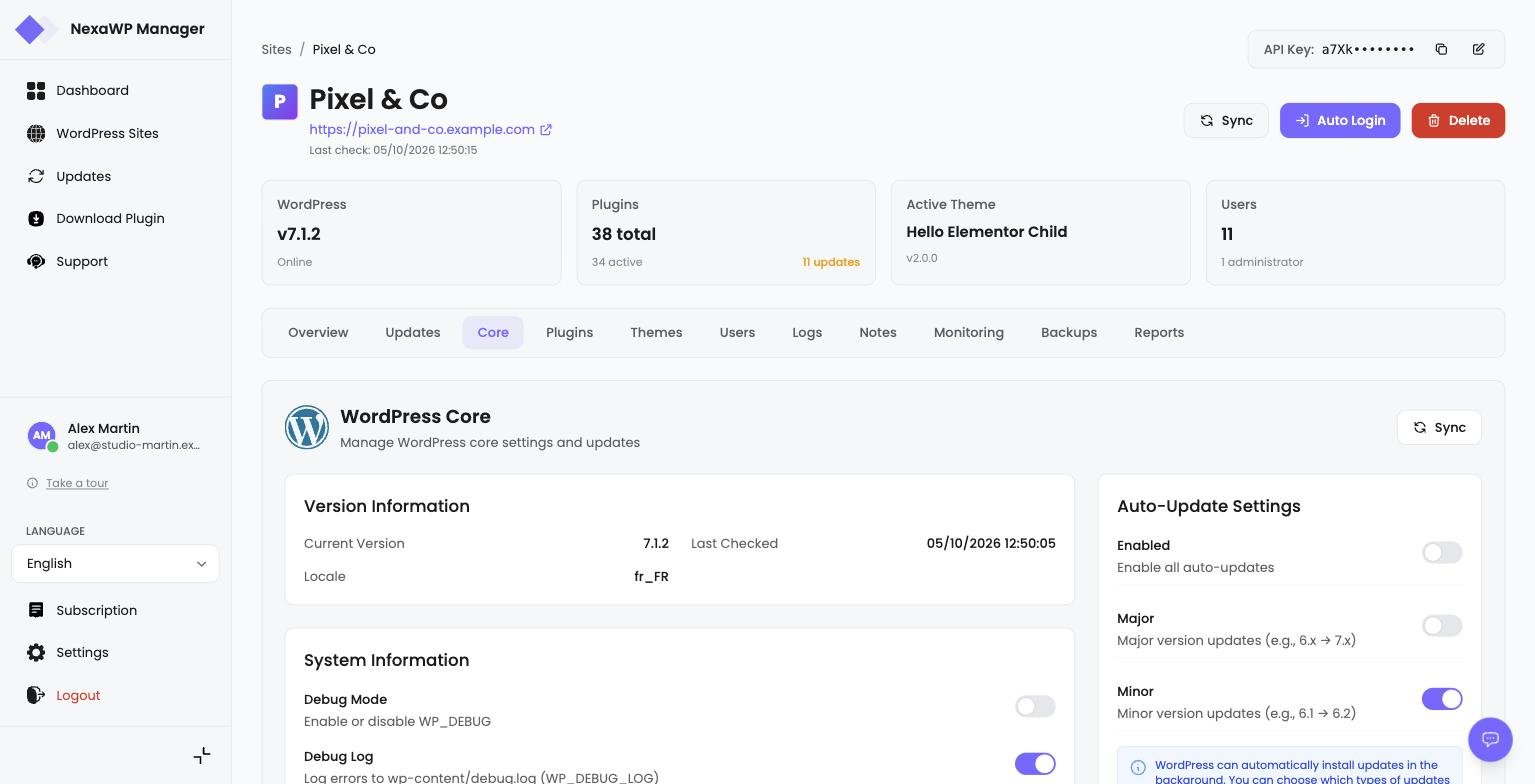Toggle Major version updates switch
The image size is (1535, 784).
tap(1442, 626)
